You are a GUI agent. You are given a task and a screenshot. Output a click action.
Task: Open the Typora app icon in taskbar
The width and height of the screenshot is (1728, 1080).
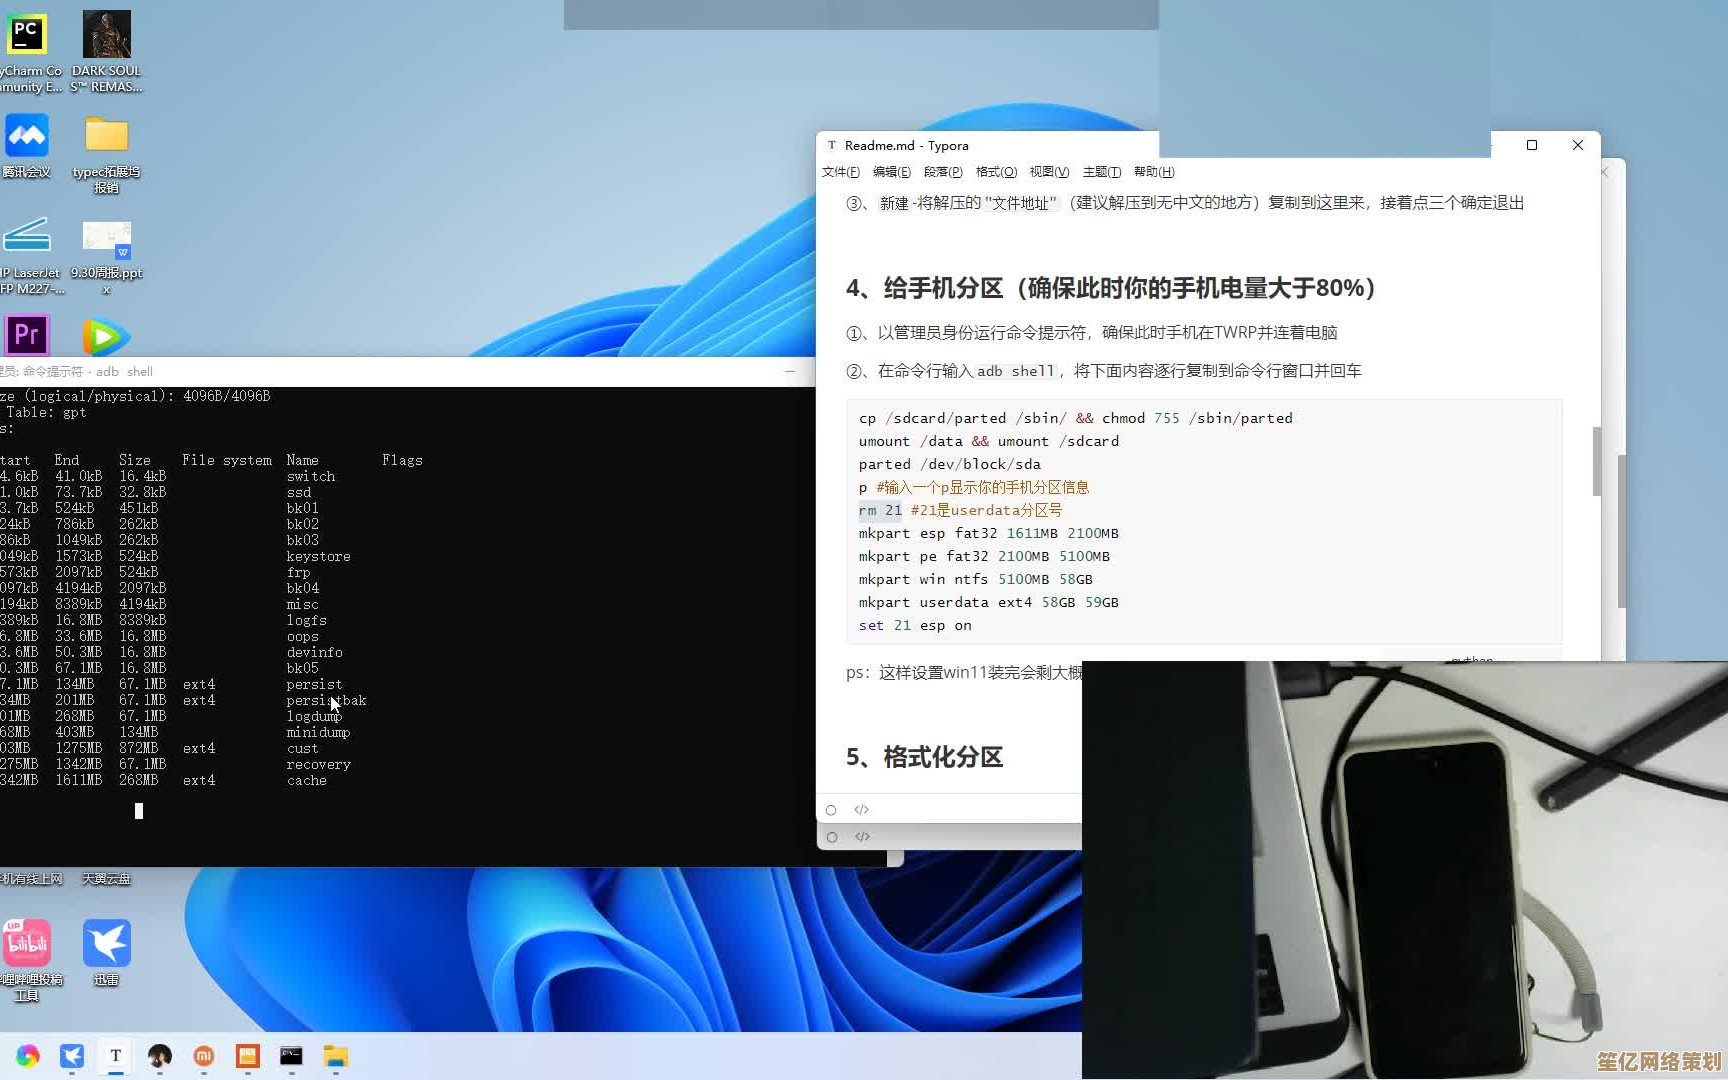pyautogui.click(x=116, y=1055)
